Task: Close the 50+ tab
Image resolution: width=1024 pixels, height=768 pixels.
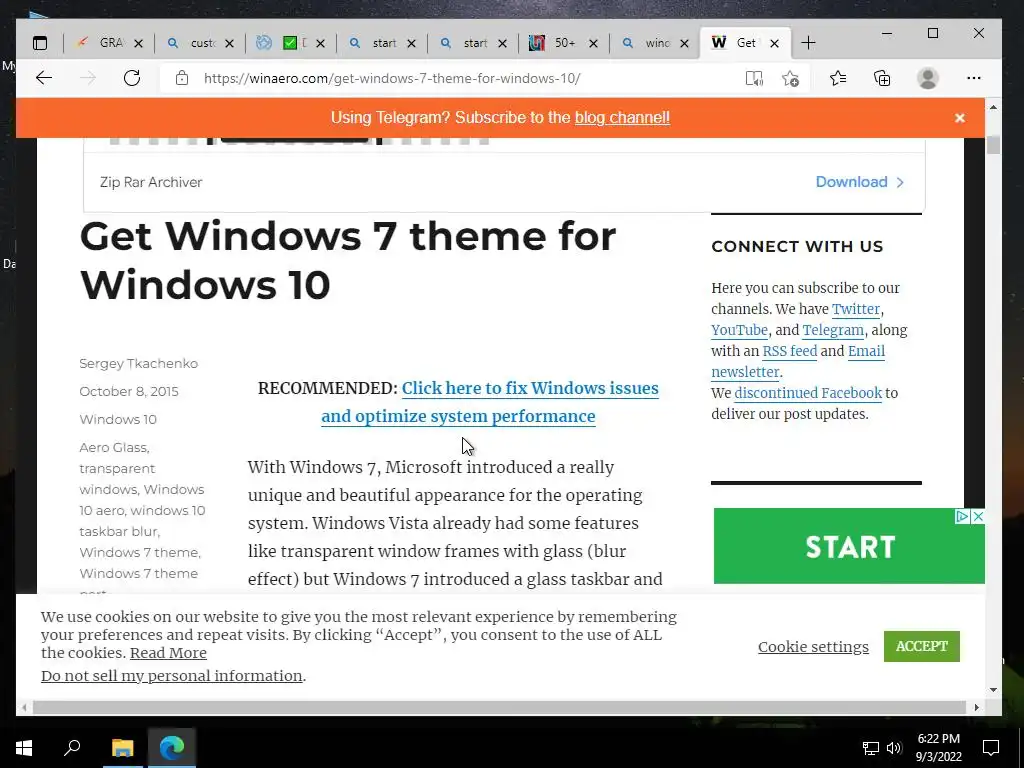Action: tap(593, 43)
